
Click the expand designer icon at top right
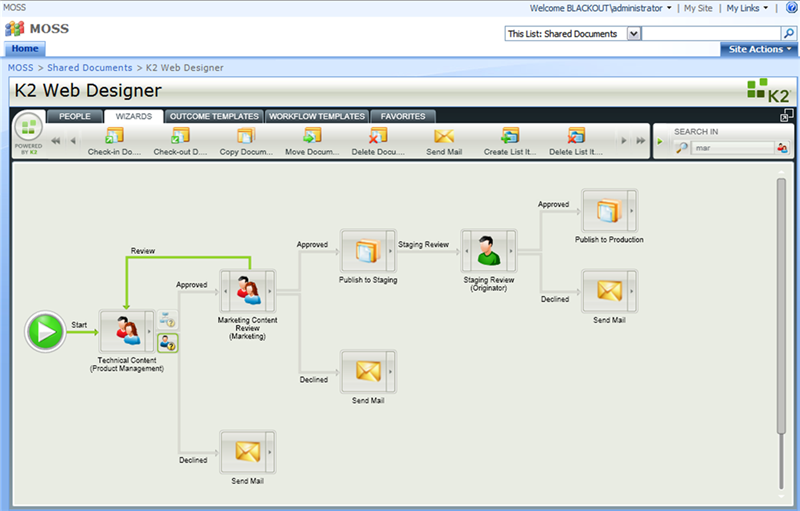coord(786,116)
